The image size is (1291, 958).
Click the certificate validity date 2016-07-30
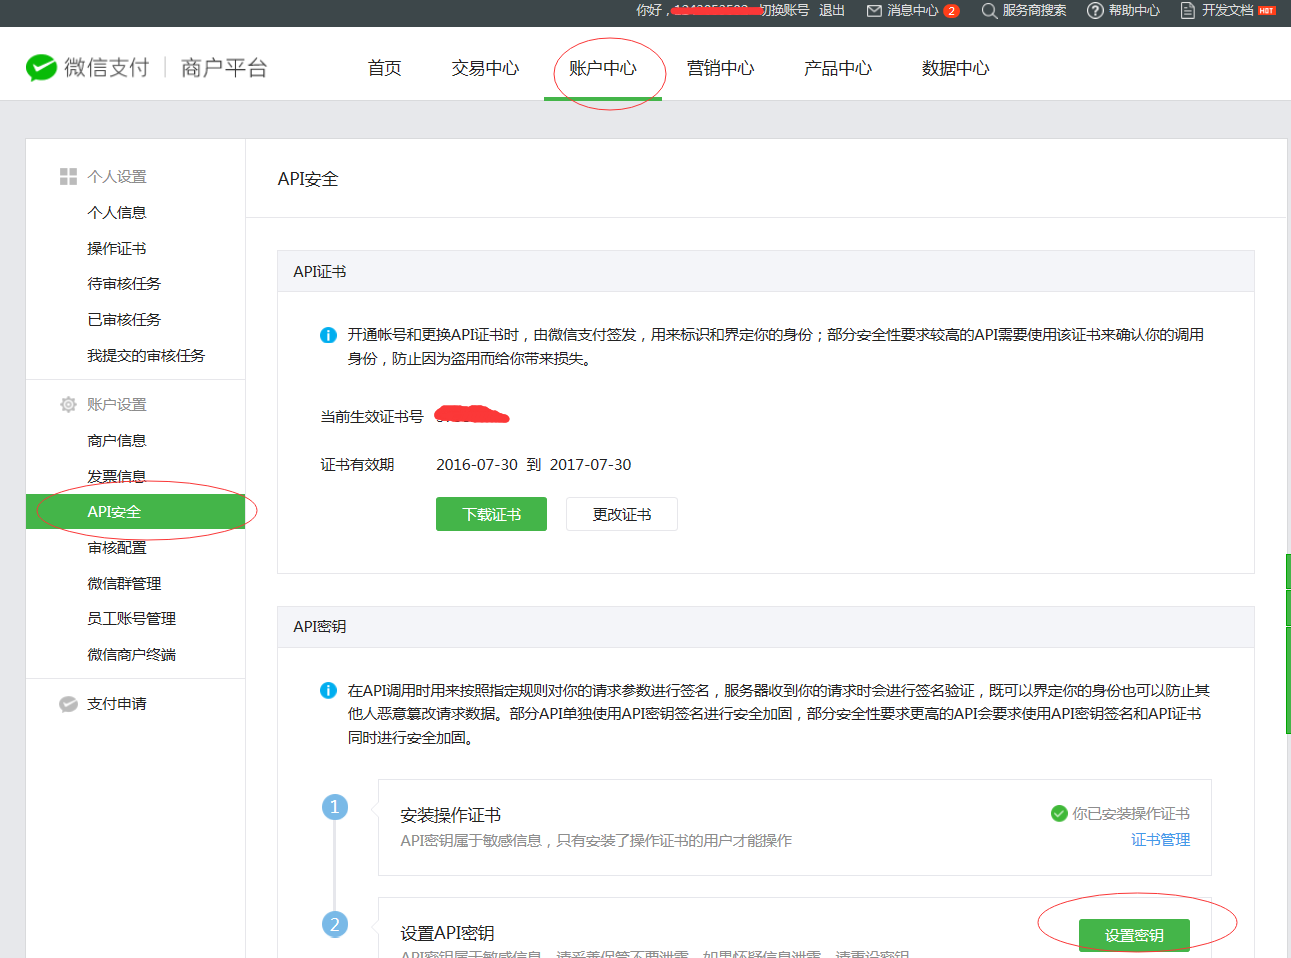coord(477,465)
